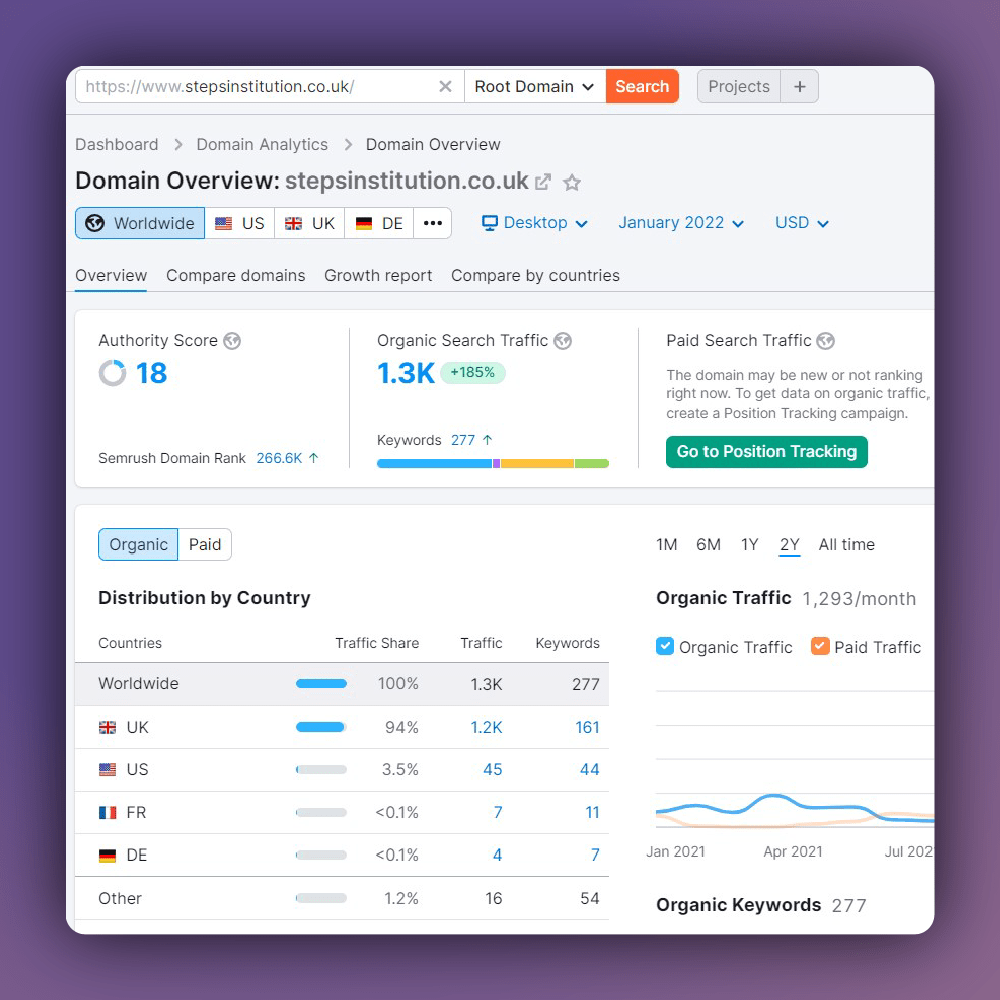Open UK traffic value 1.2K

[x=486, y=727]
